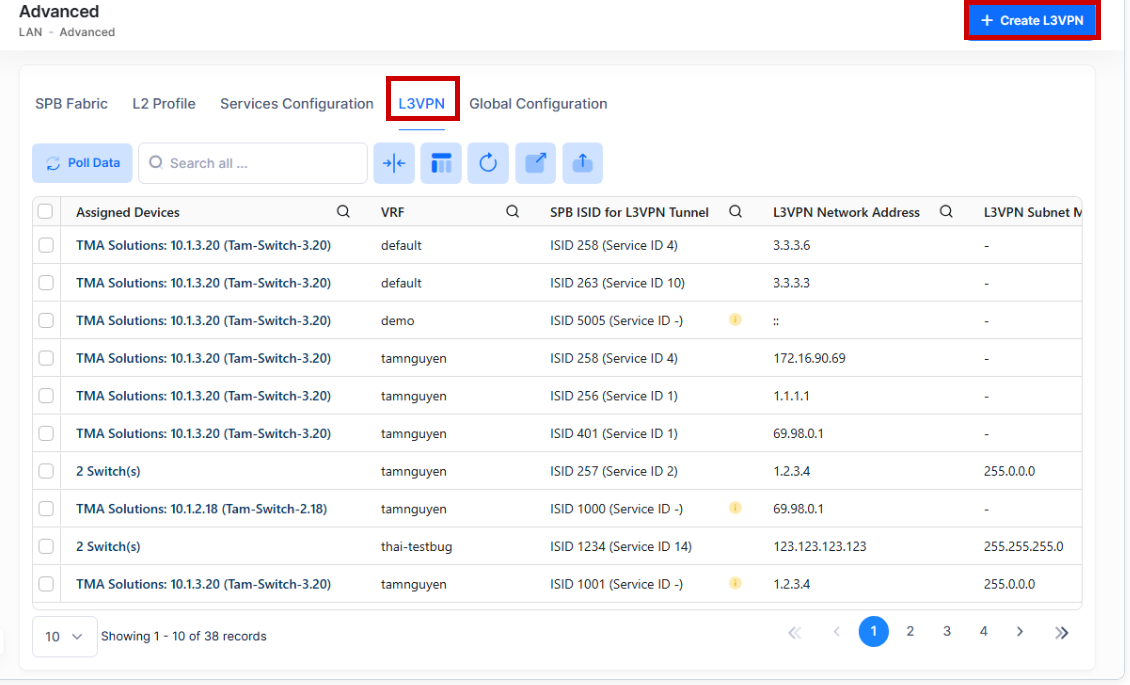This screenshot has height=685, width=1130.
Task: Open Tam-Switch-3.20 device link in the ISID 263 row
Action: pyautogui.click(x=203, y=283)
